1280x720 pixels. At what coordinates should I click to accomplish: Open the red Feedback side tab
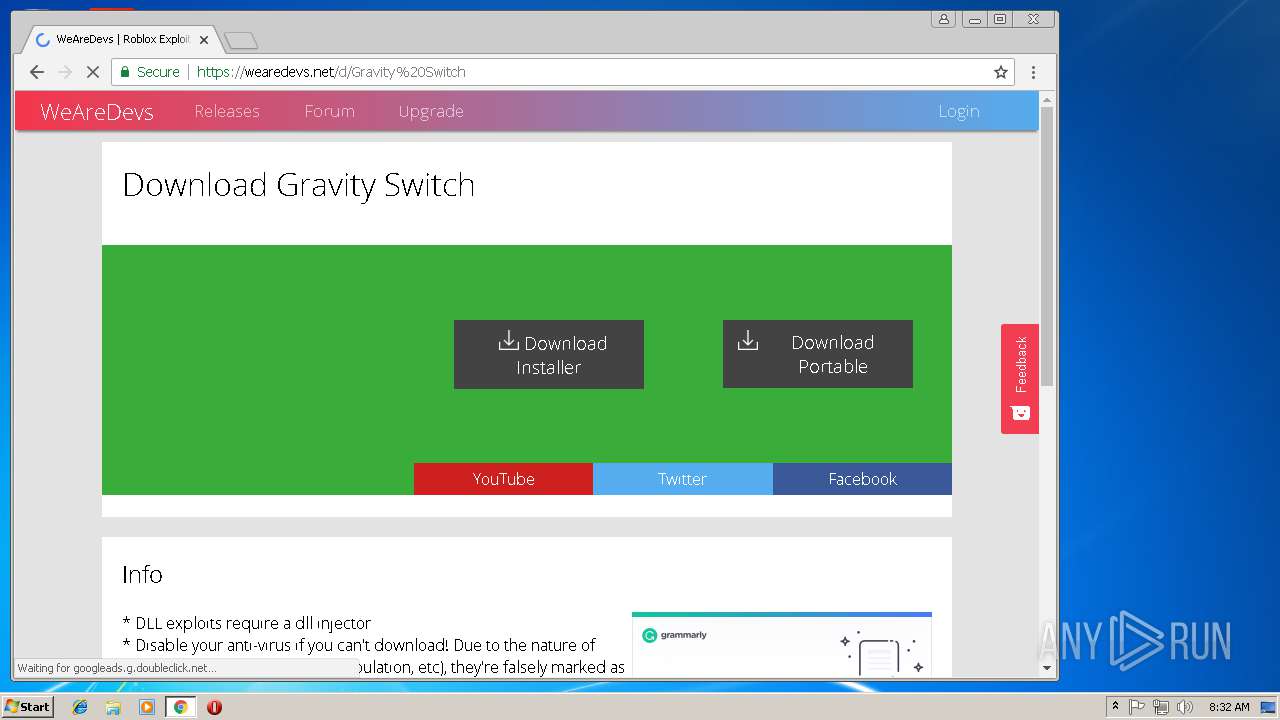(1020, 379)
